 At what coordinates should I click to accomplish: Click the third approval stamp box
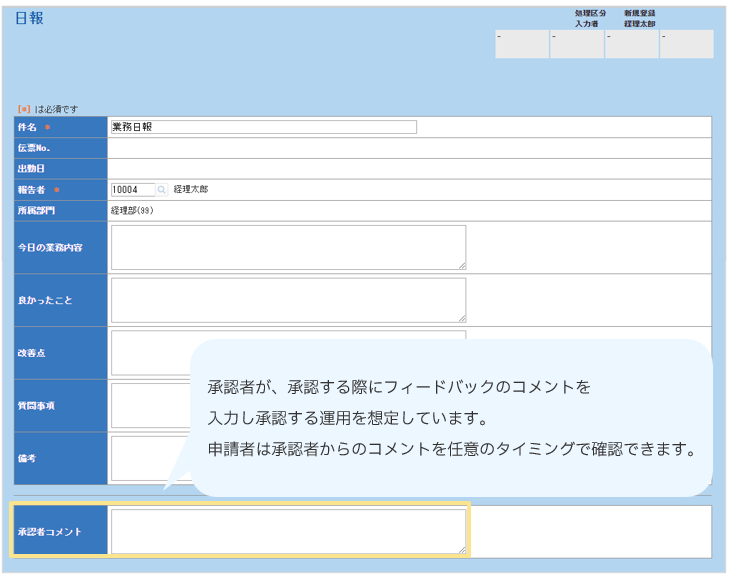coord(632,44)
